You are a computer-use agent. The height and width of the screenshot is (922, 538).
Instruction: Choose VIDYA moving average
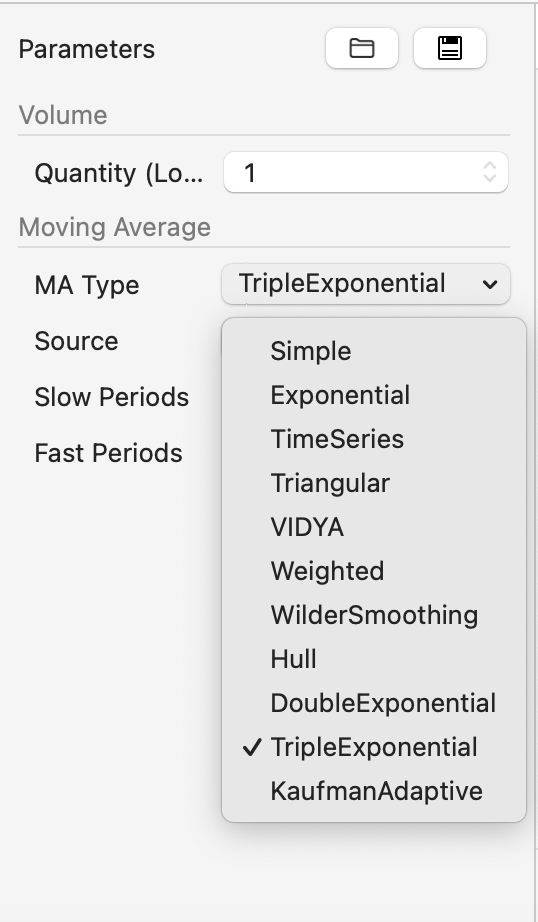point(374,527)
